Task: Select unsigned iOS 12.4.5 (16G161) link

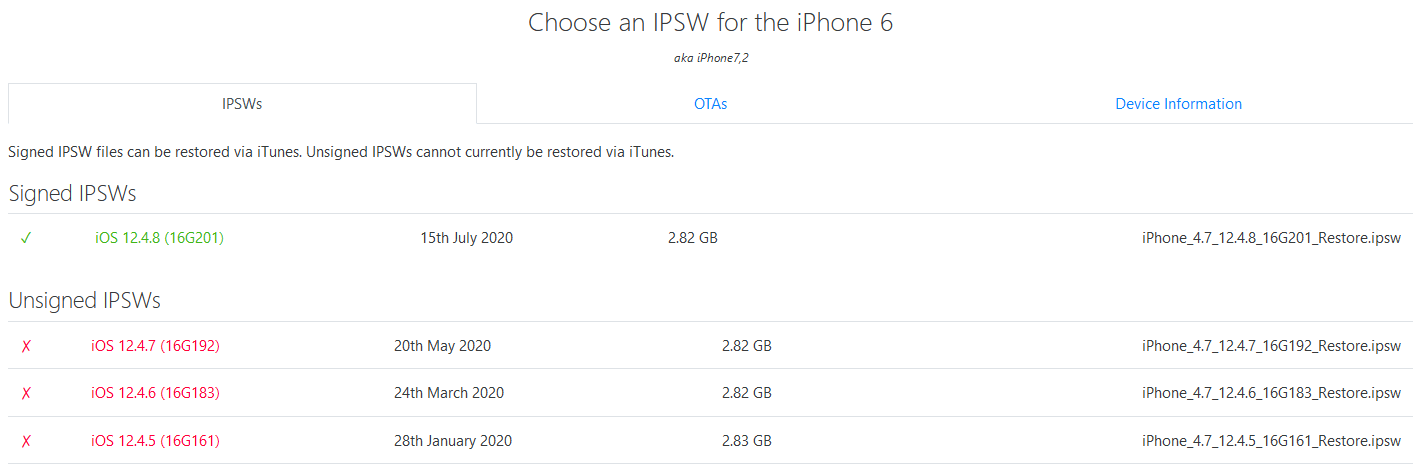Action: point(155,441)
